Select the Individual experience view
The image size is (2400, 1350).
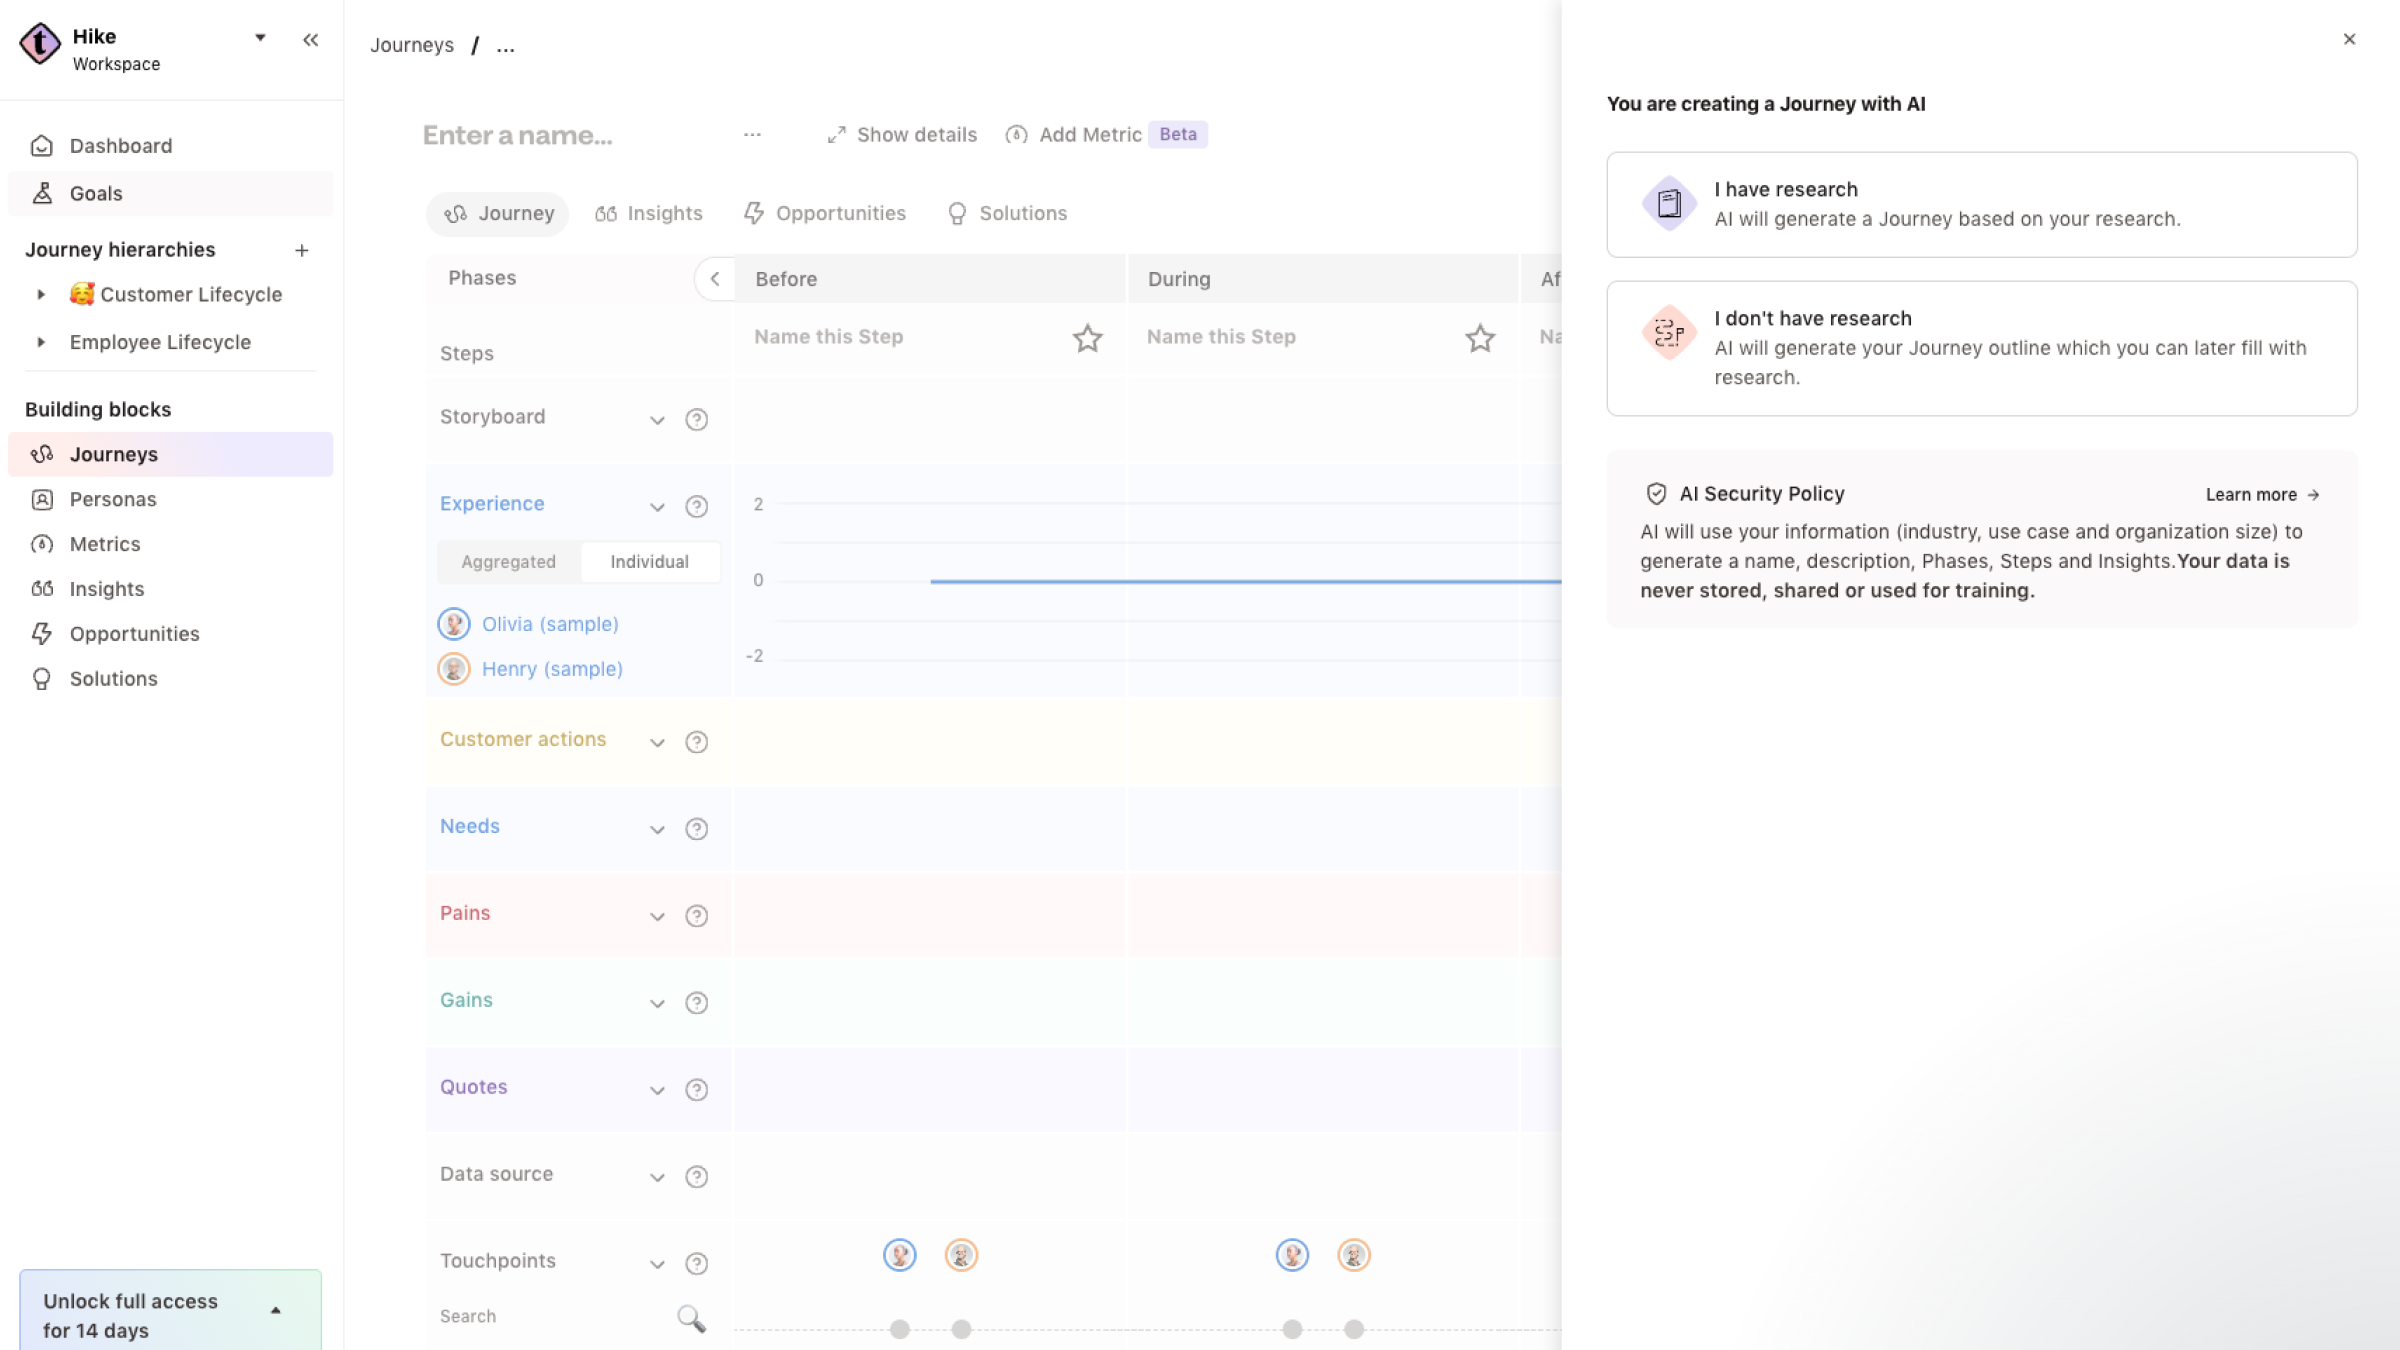coord(649,562)
